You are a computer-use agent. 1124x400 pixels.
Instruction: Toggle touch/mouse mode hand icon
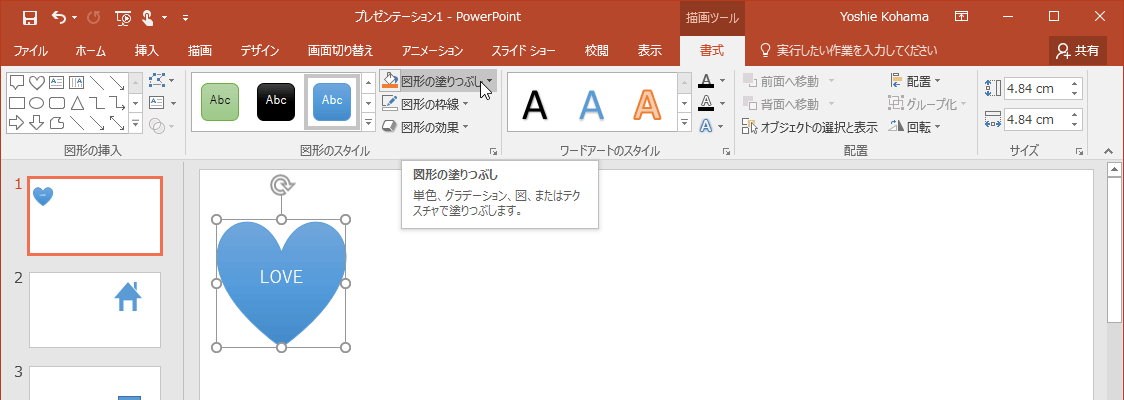pos(148,17)
